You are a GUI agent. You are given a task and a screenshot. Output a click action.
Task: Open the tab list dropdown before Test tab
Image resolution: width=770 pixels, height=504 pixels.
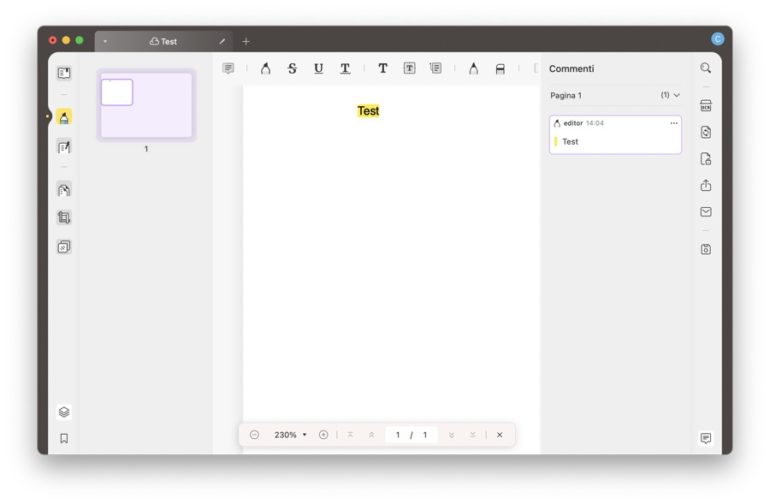coord(105,42)
